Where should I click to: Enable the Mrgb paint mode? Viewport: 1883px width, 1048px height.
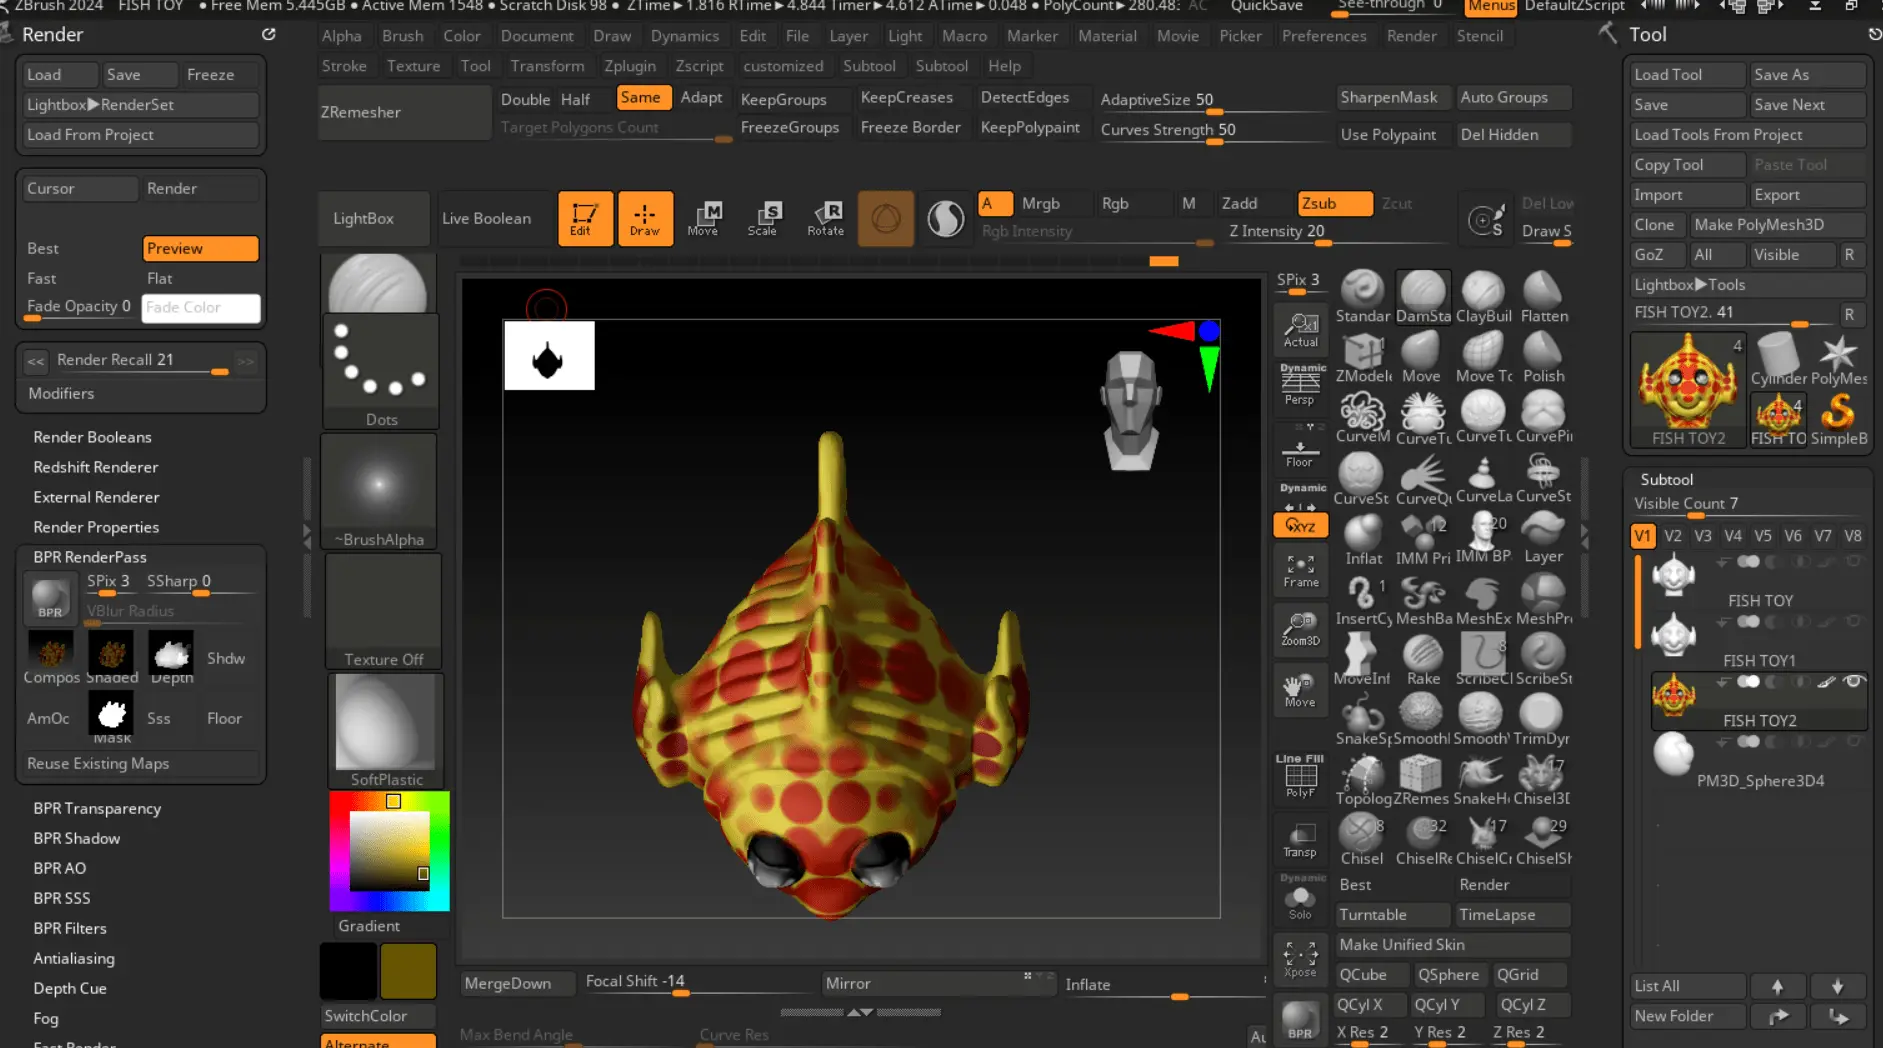(x=1040, y=203)
